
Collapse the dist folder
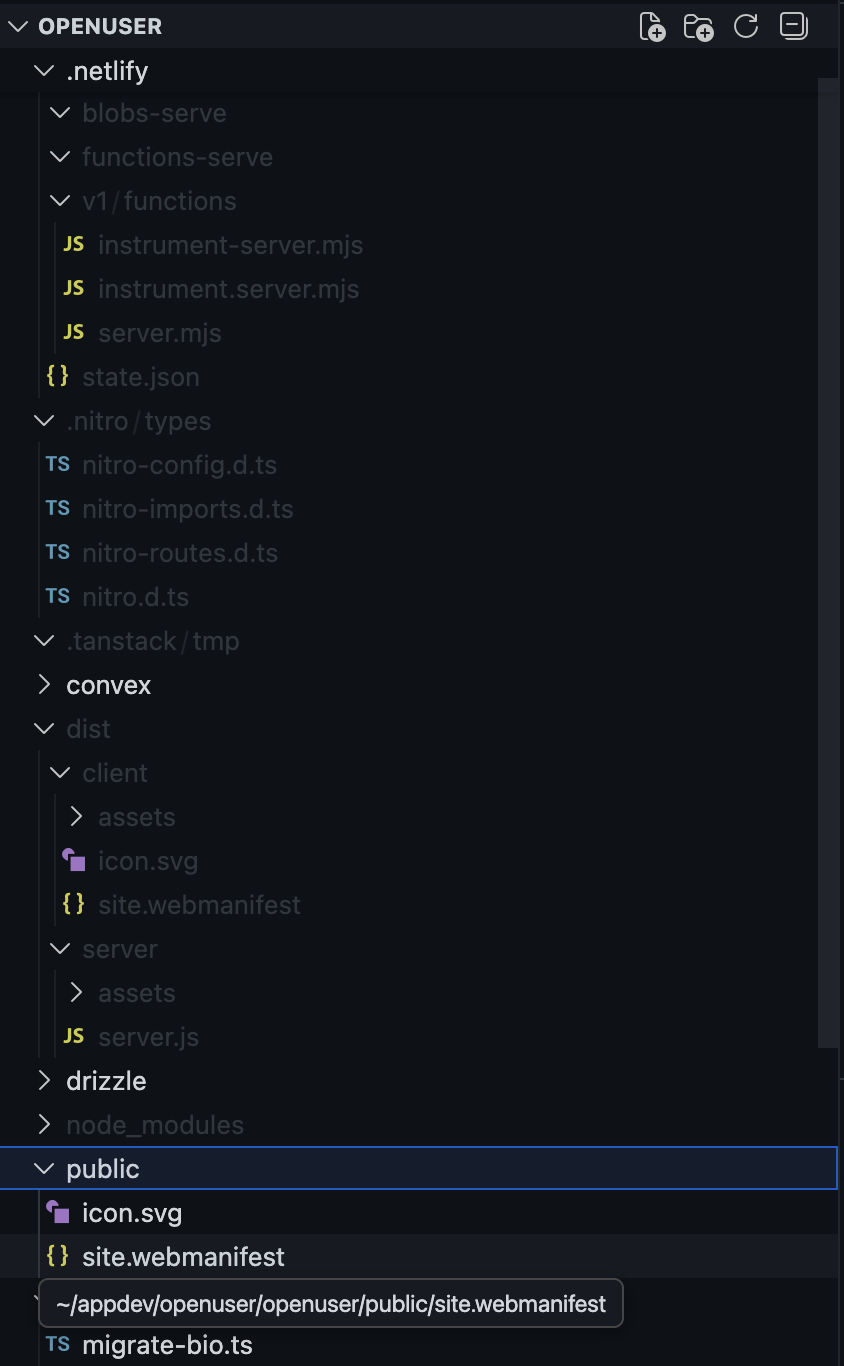tap(44, 729)
